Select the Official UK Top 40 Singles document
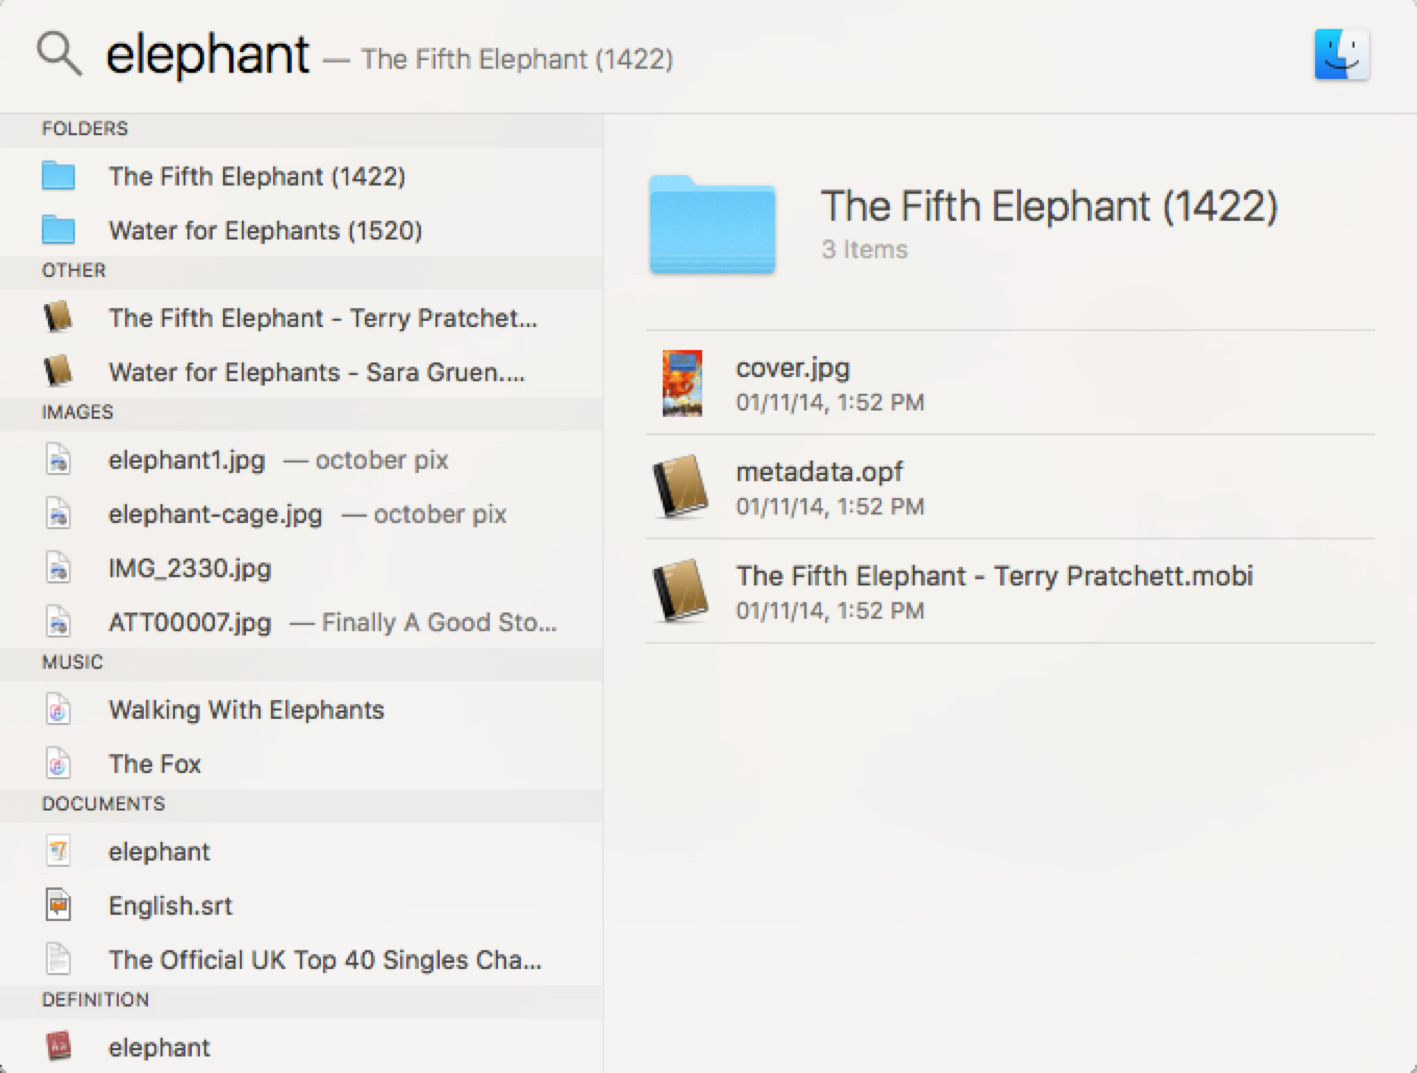Image resolution: width=1417 pixels, height=1073 pixels. (x=324, y=960)
